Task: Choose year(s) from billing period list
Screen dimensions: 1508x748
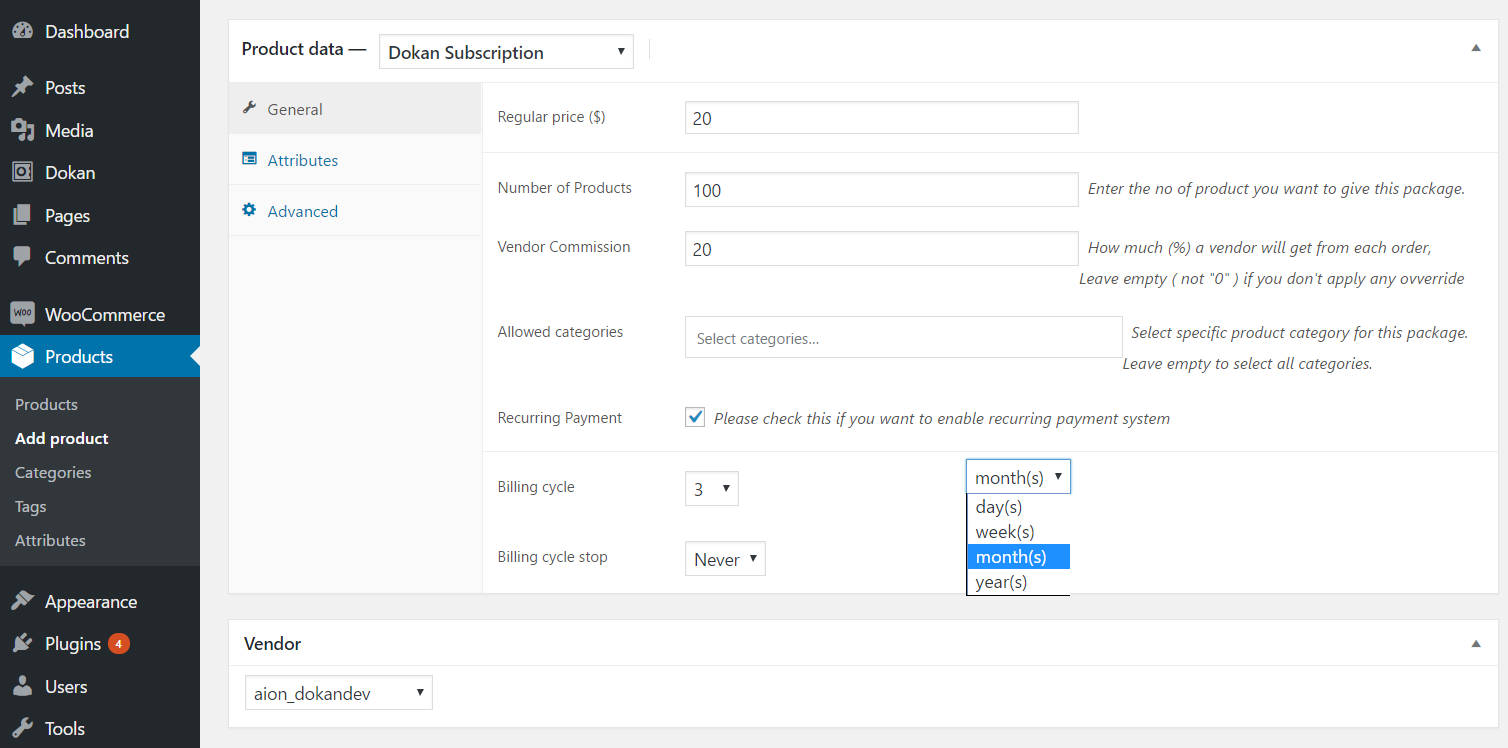Action: (x=1018, y=582)
